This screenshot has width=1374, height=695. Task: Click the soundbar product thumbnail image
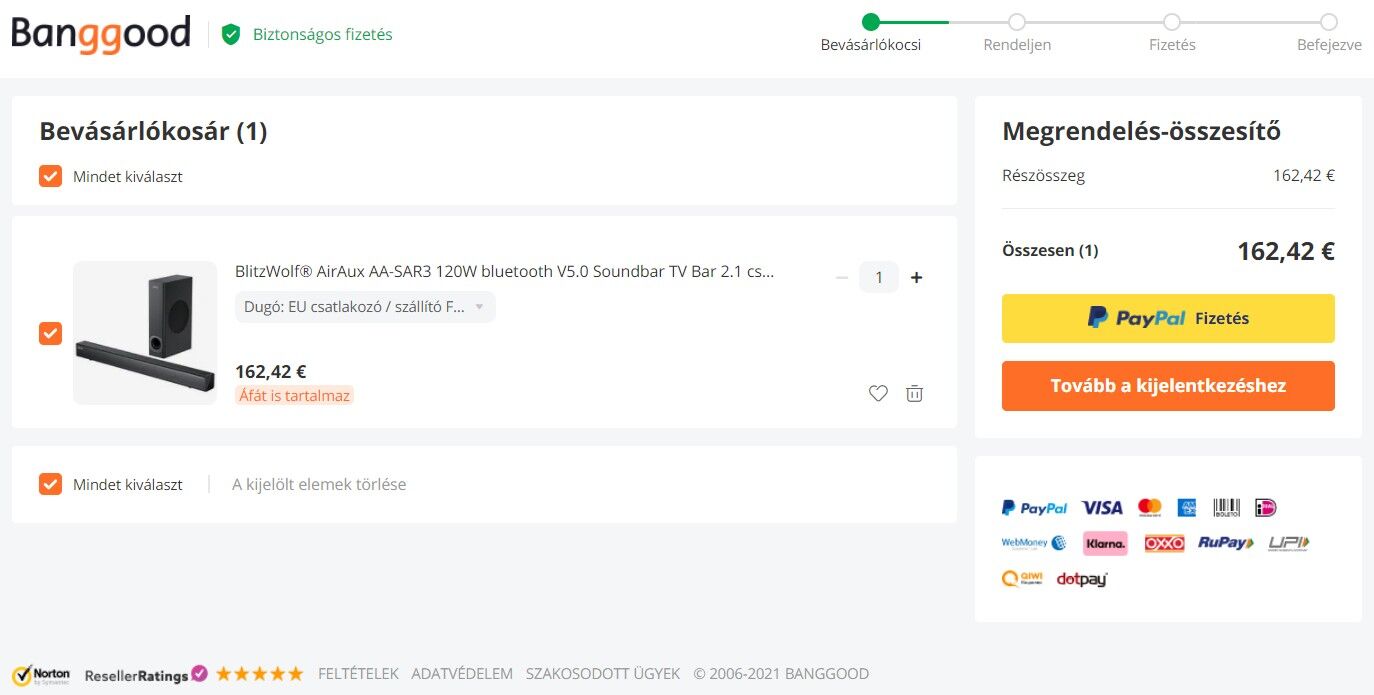145,333
